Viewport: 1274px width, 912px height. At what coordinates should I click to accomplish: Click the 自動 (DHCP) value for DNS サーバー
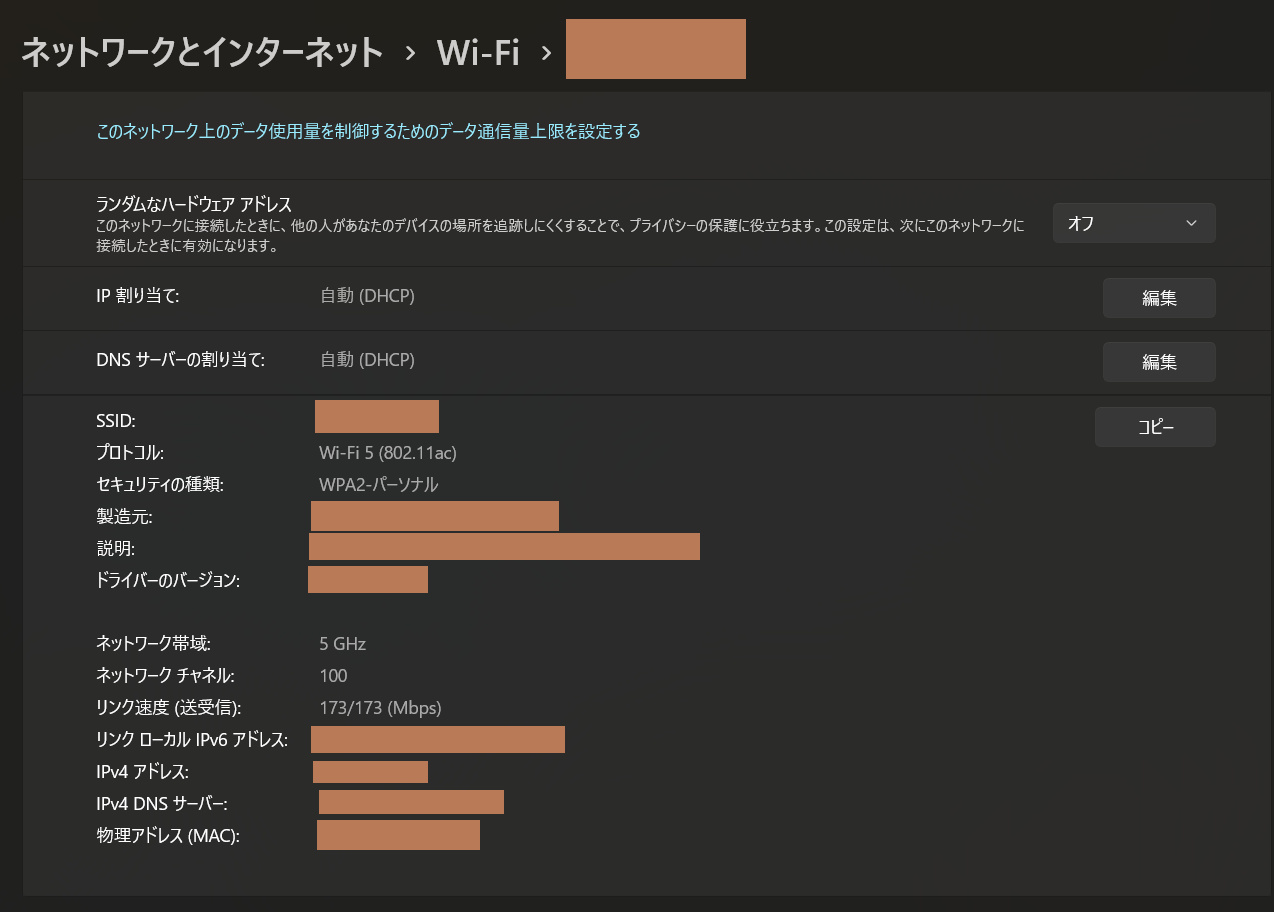point(367,359)
